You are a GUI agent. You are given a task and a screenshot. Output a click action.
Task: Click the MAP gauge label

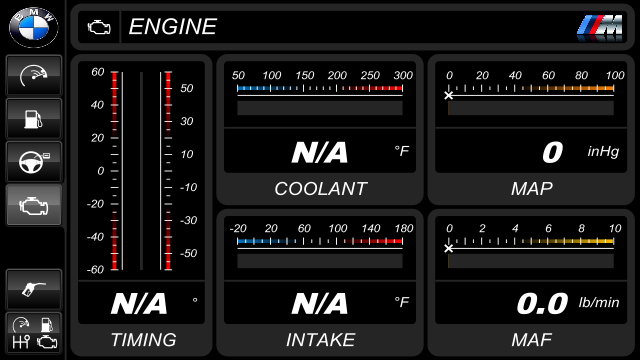click(531, 189)
